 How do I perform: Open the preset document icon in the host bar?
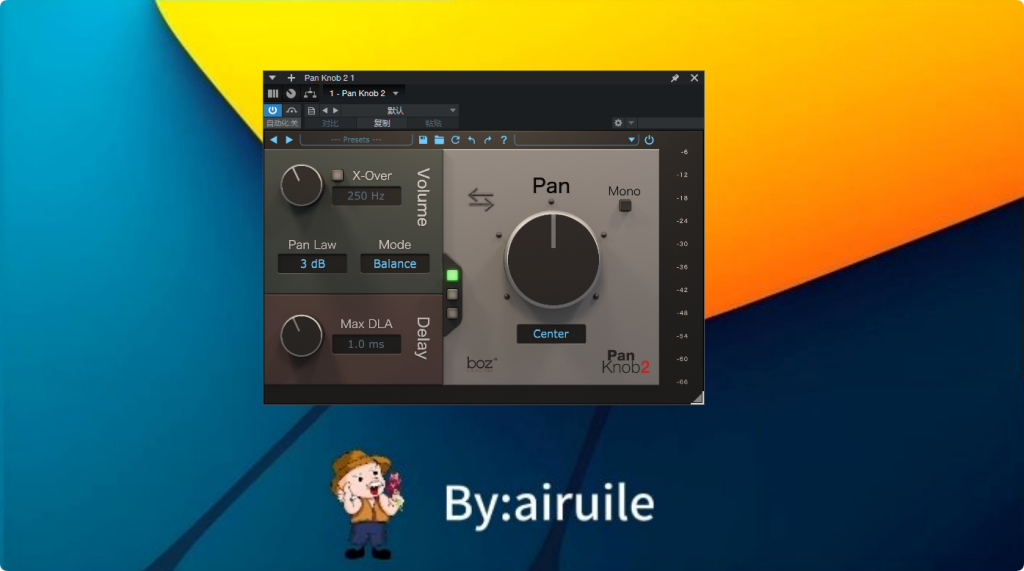(312, 110)
